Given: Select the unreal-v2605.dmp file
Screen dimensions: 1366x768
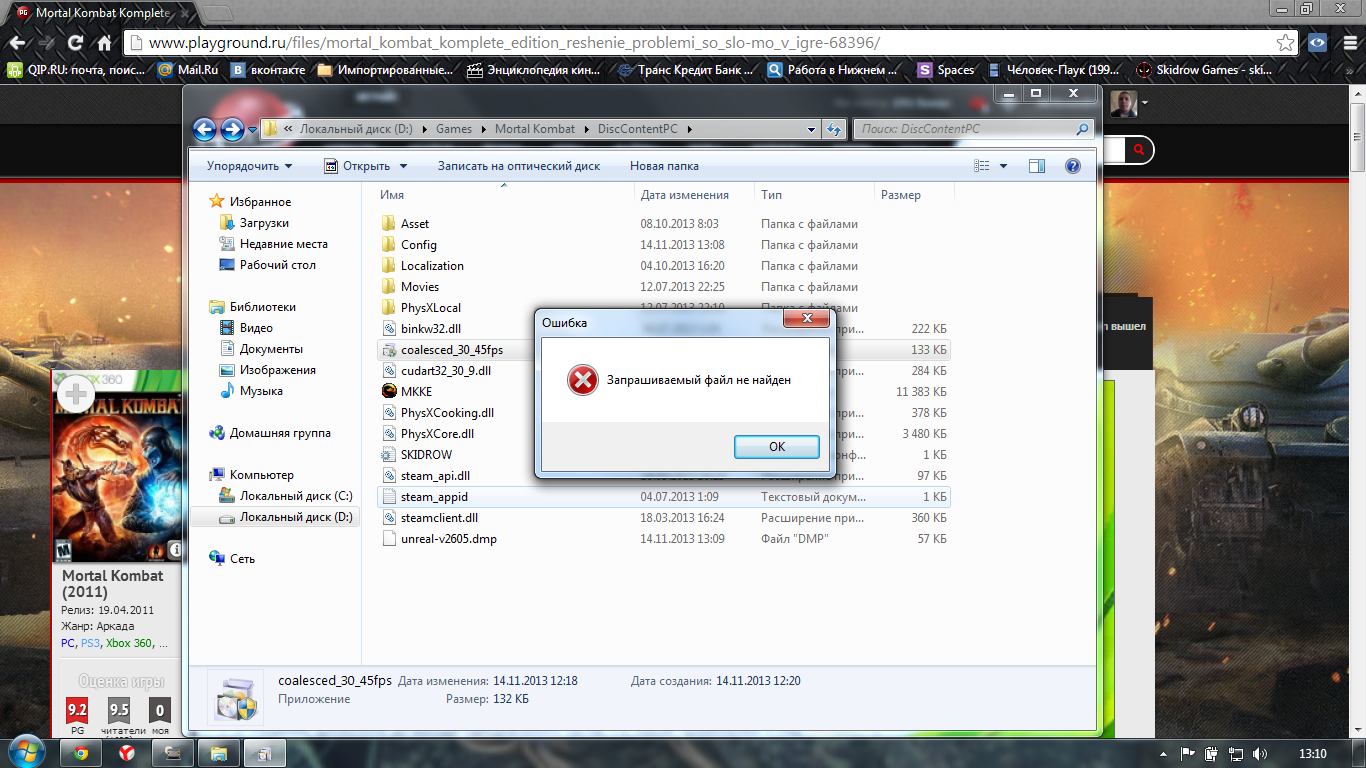Looking at the screenshot, I should coord(448,539).
